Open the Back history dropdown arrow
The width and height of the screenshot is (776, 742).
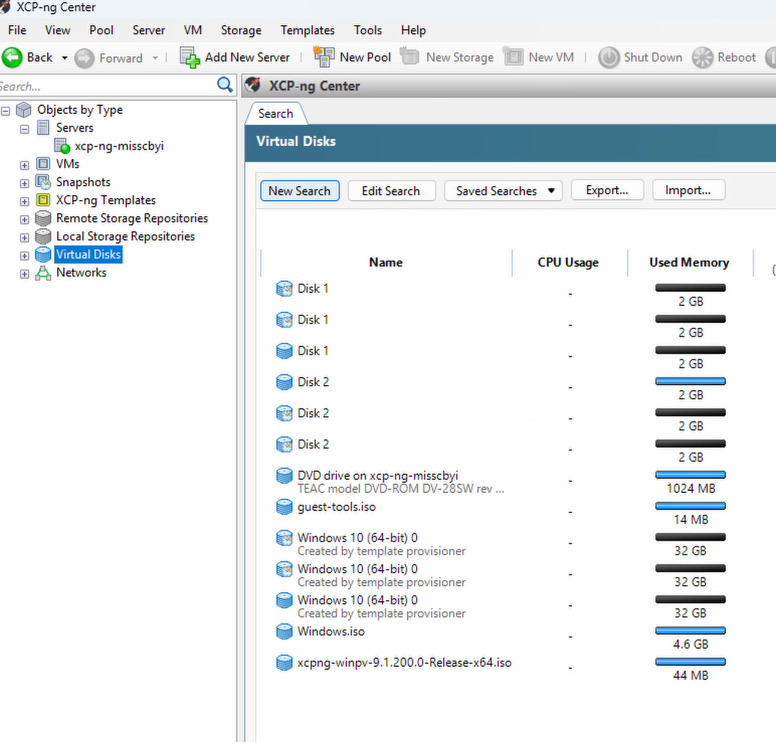coord(64,58)
